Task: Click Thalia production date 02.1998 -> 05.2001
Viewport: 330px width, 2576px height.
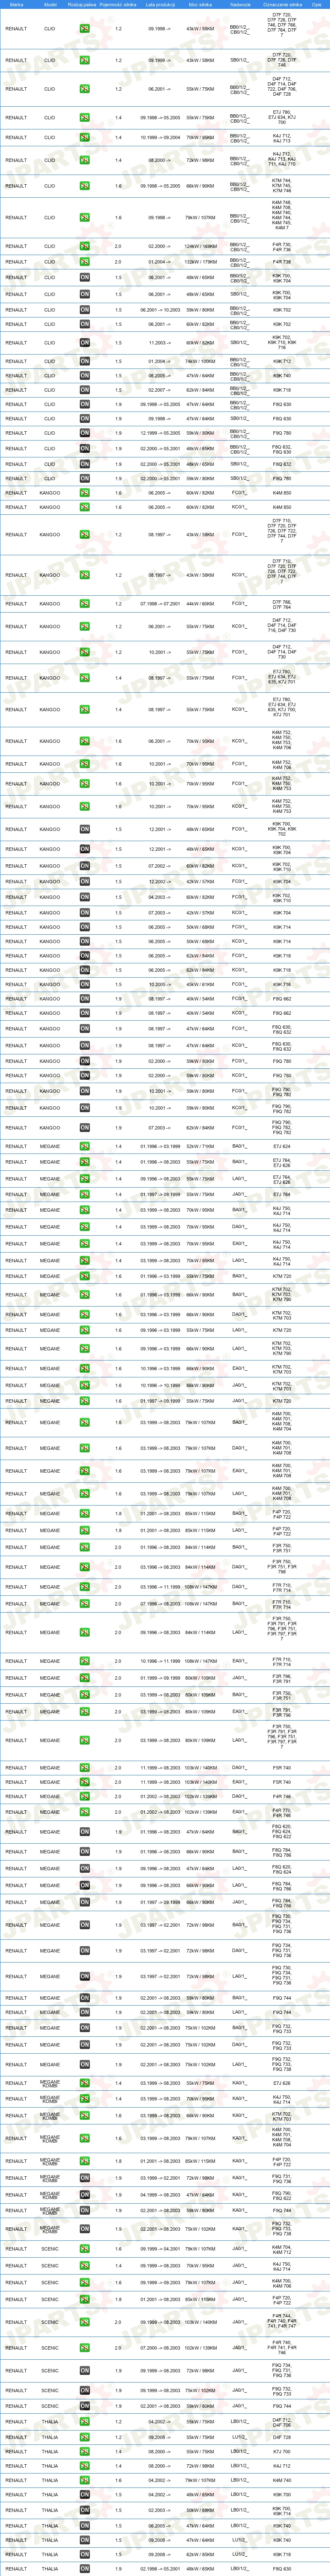Action: [159, 2569]
